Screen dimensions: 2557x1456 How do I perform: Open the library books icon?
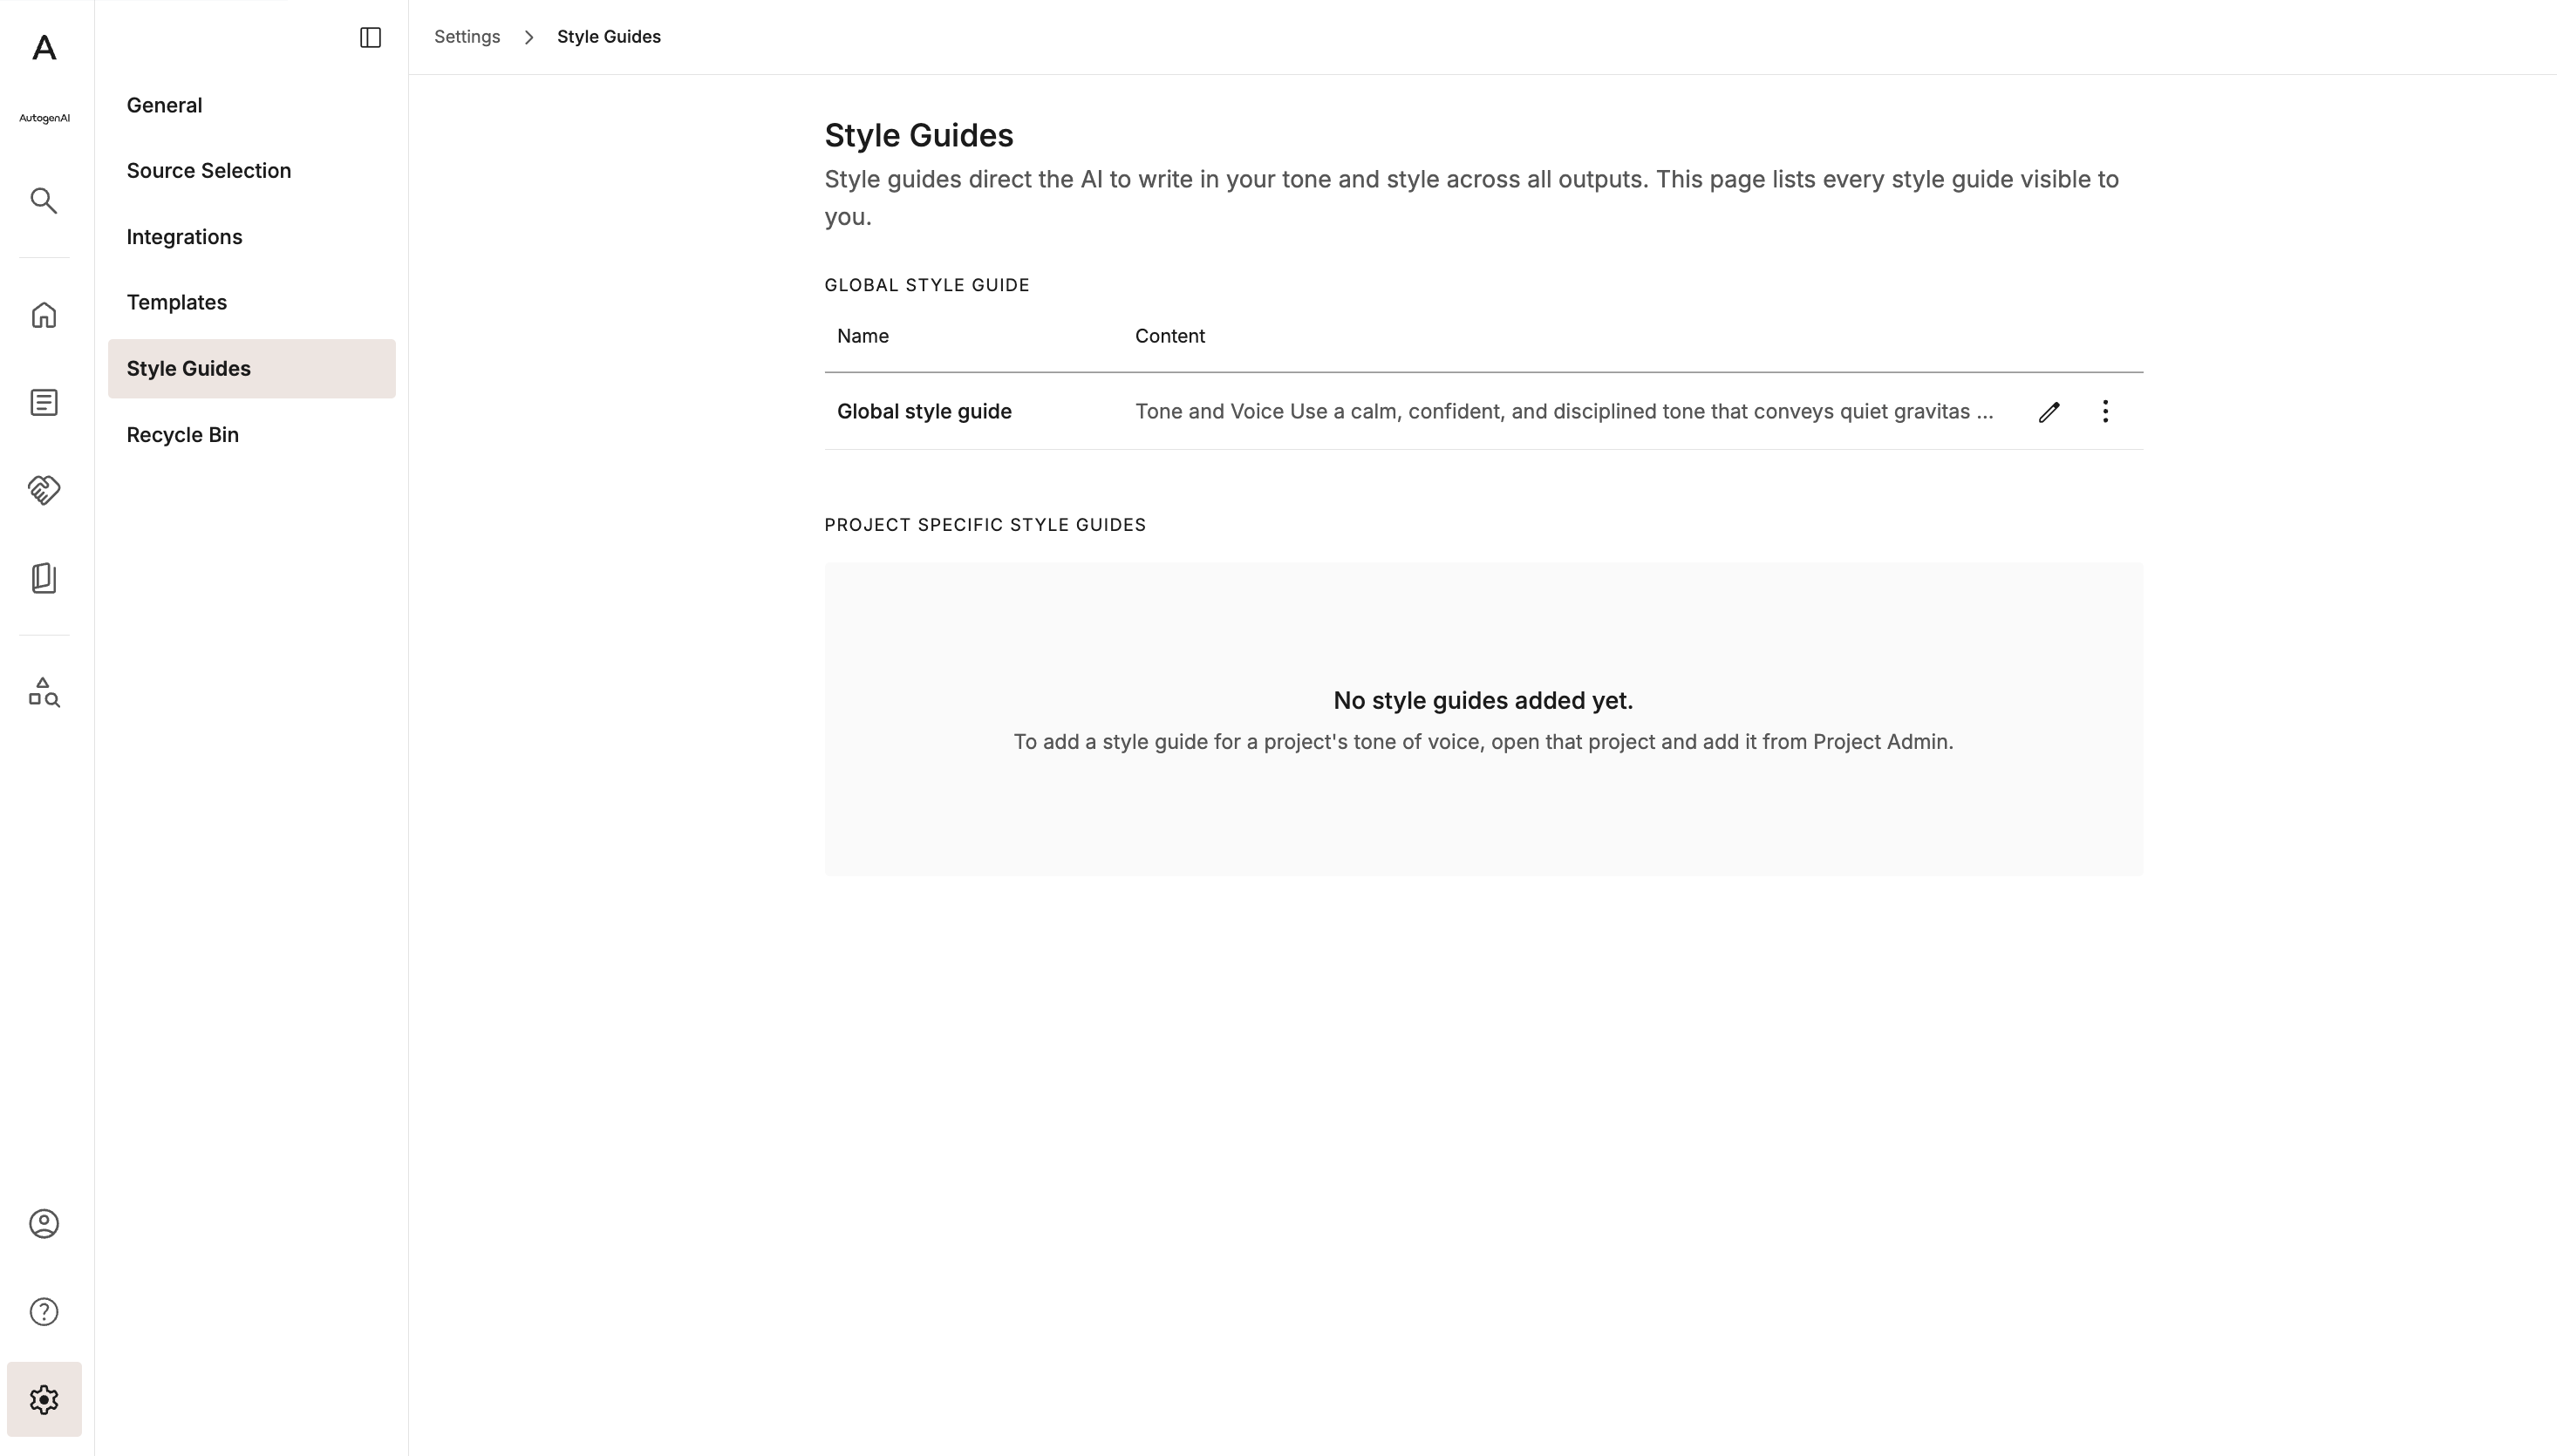coord(44,578)
